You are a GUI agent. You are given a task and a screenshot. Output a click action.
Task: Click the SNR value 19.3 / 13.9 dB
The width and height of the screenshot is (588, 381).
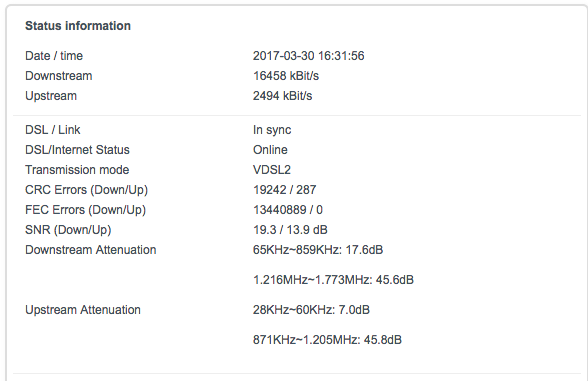pos(290,230)
